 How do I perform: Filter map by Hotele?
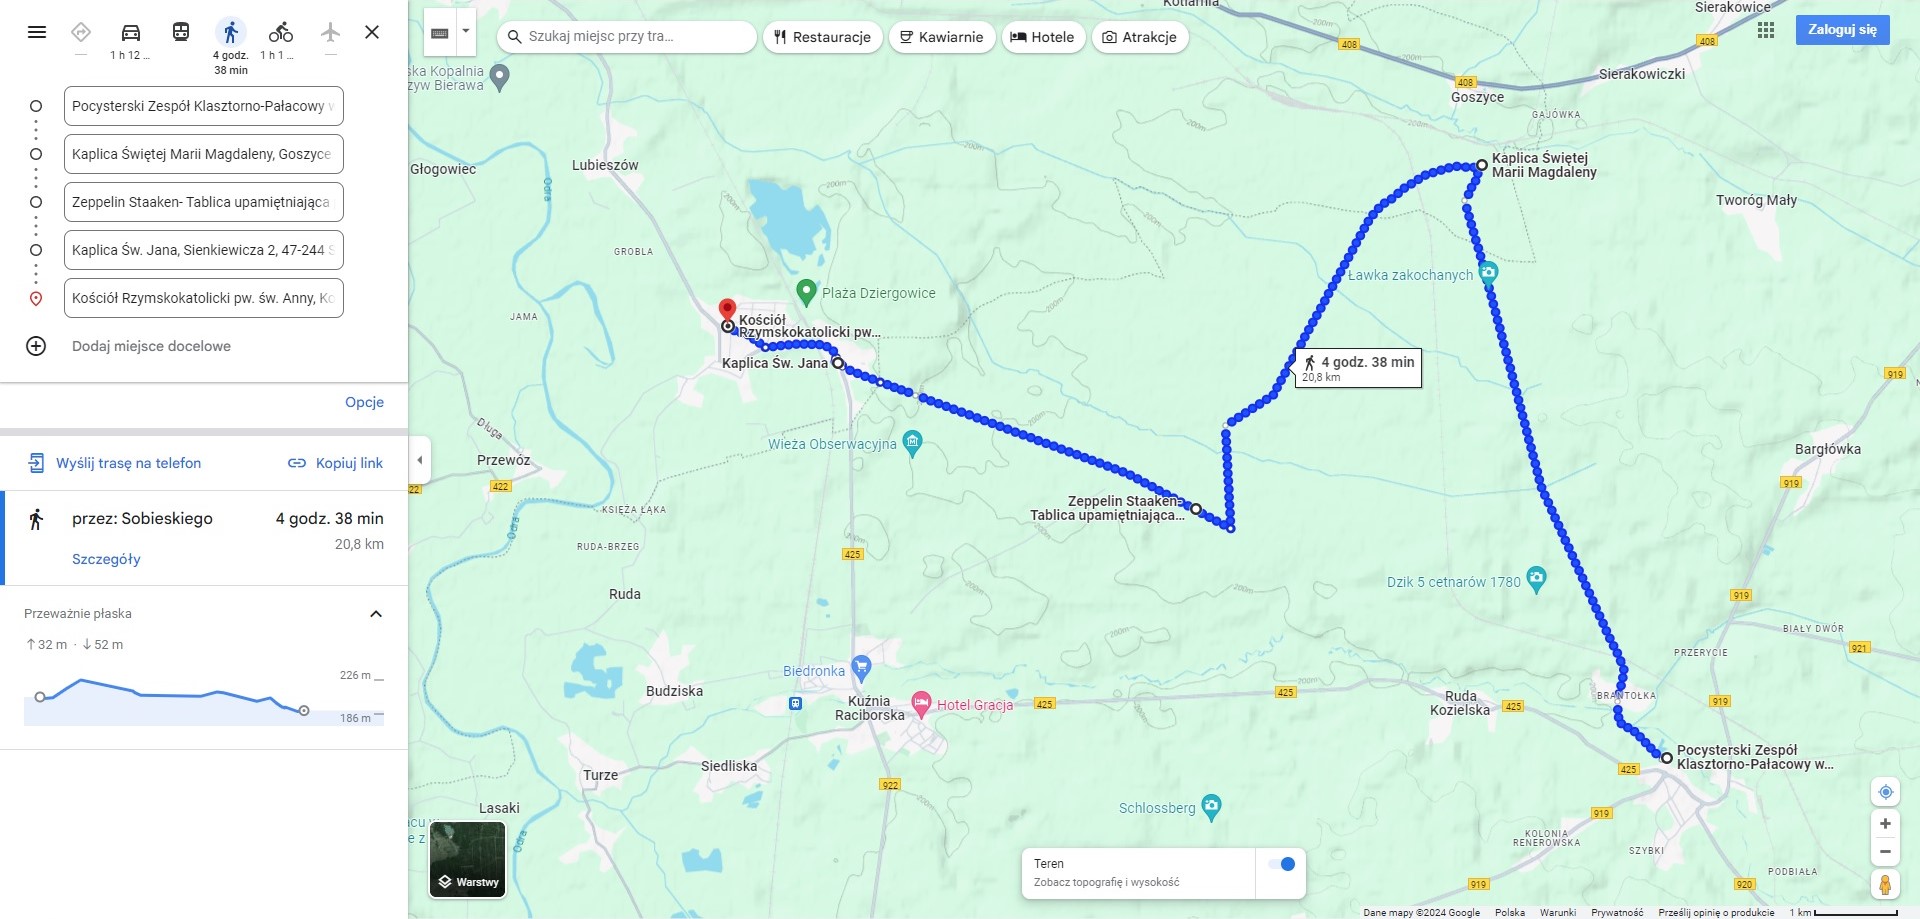(x=1043, y=37)
